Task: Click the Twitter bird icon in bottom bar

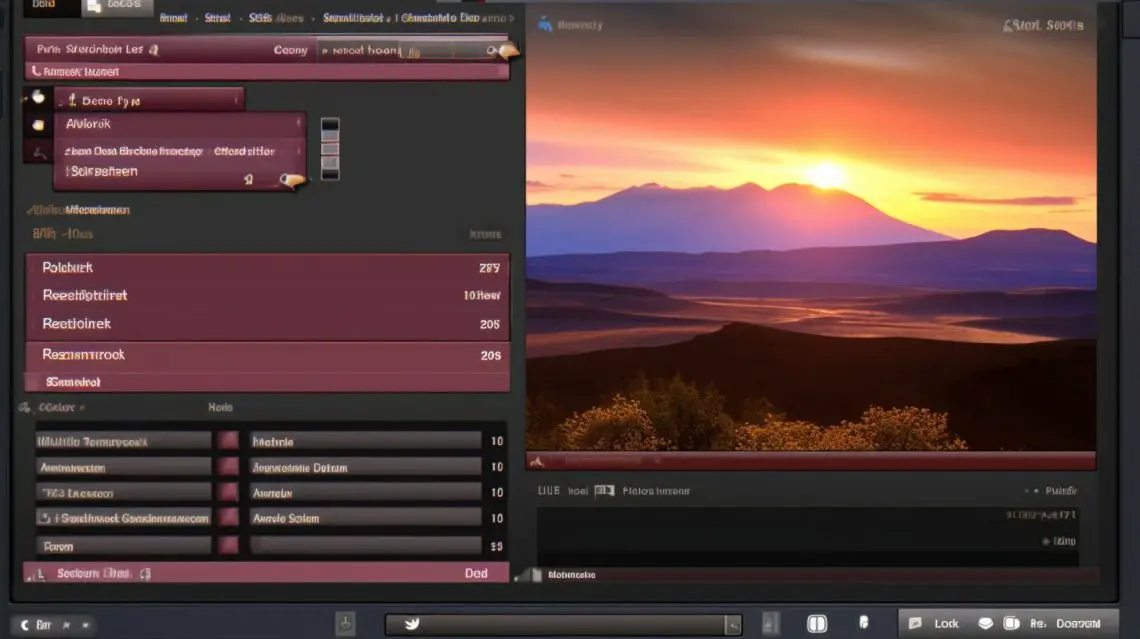Action: 411,624
